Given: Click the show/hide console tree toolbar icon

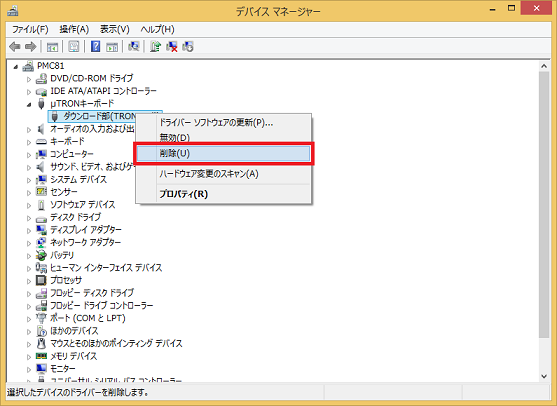Looking at the screenshot, I should 52,47.
